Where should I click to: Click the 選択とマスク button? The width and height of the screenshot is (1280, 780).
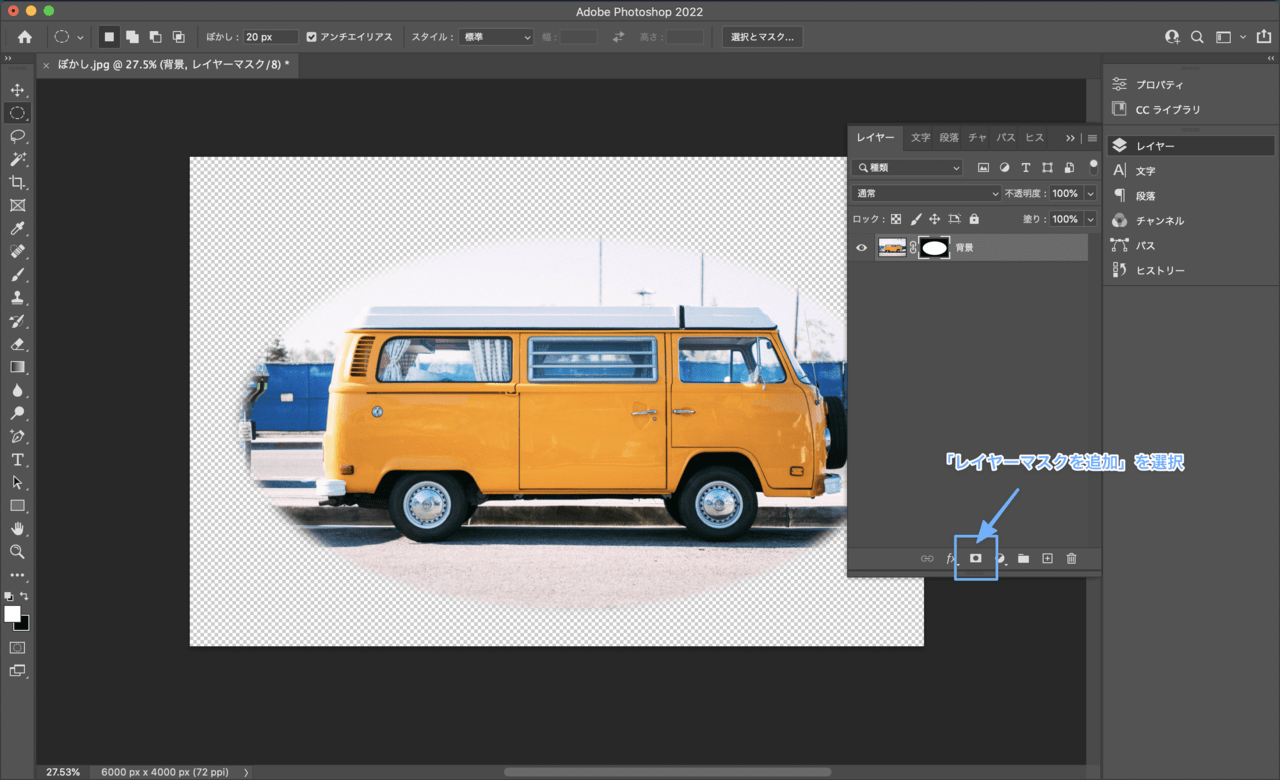(x=765, y=36)
